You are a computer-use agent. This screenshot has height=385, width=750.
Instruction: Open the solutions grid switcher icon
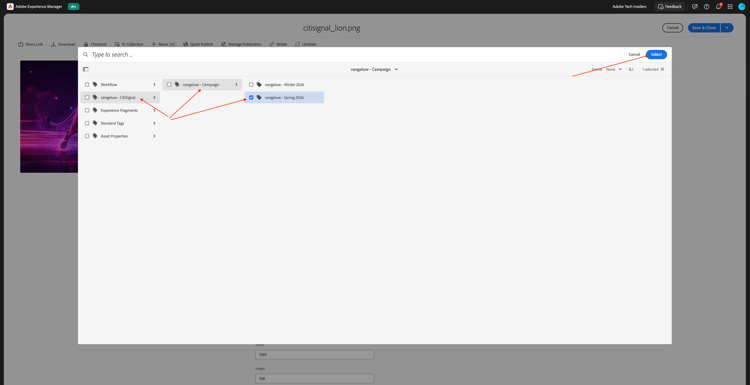[x=730, y=7]
